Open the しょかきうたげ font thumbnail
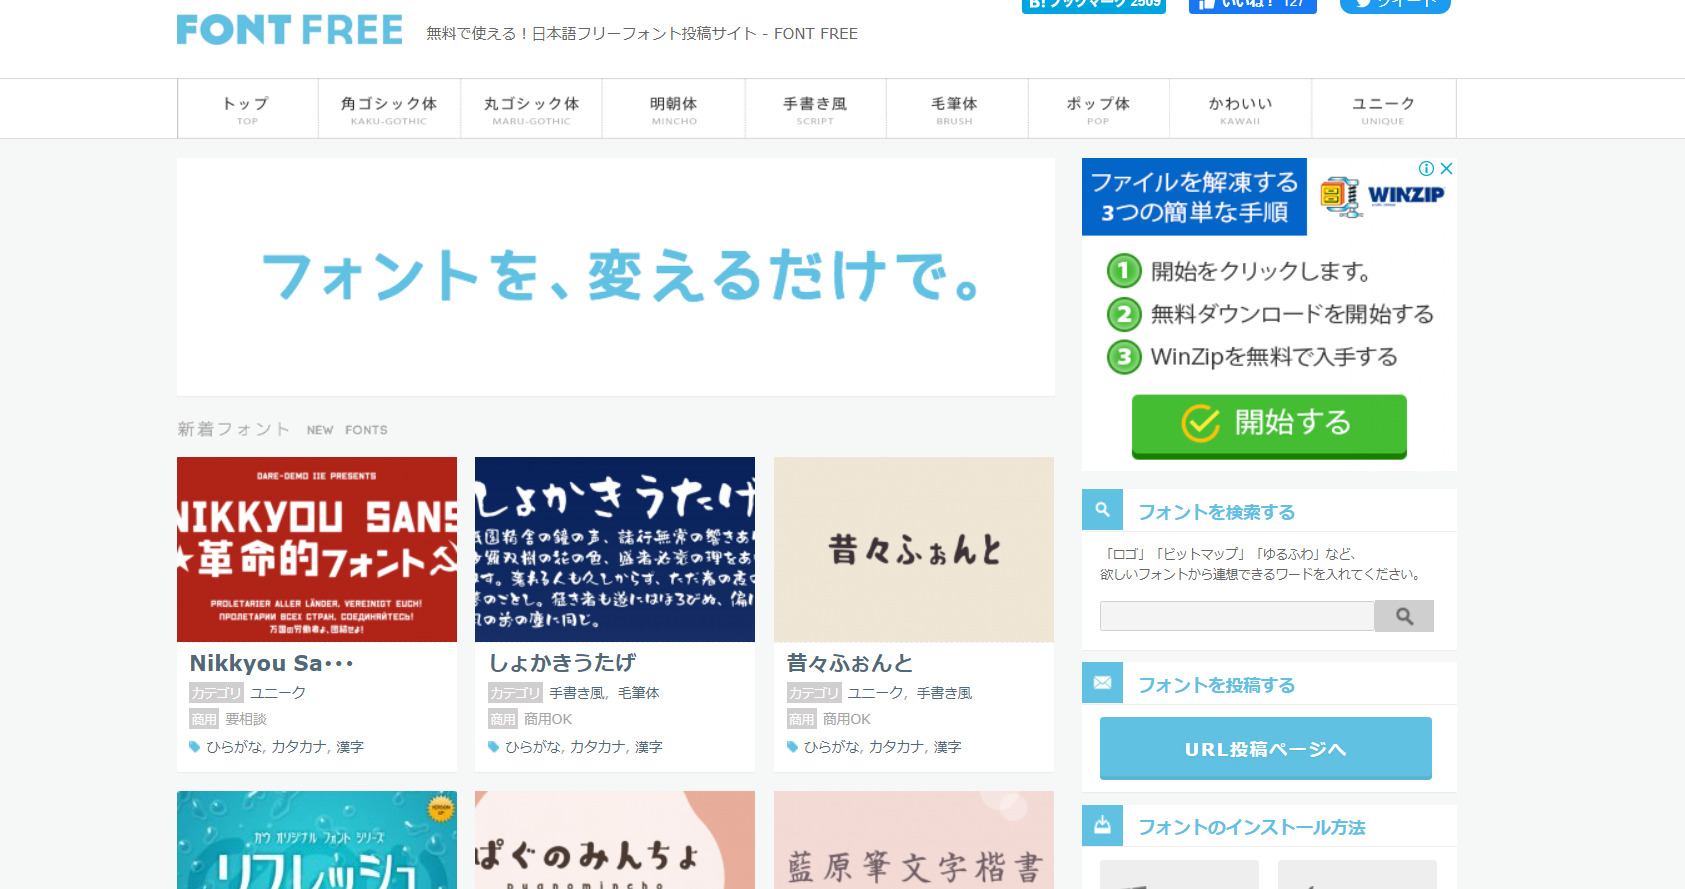The image size is (1685, 889). [x=615, y=549]
